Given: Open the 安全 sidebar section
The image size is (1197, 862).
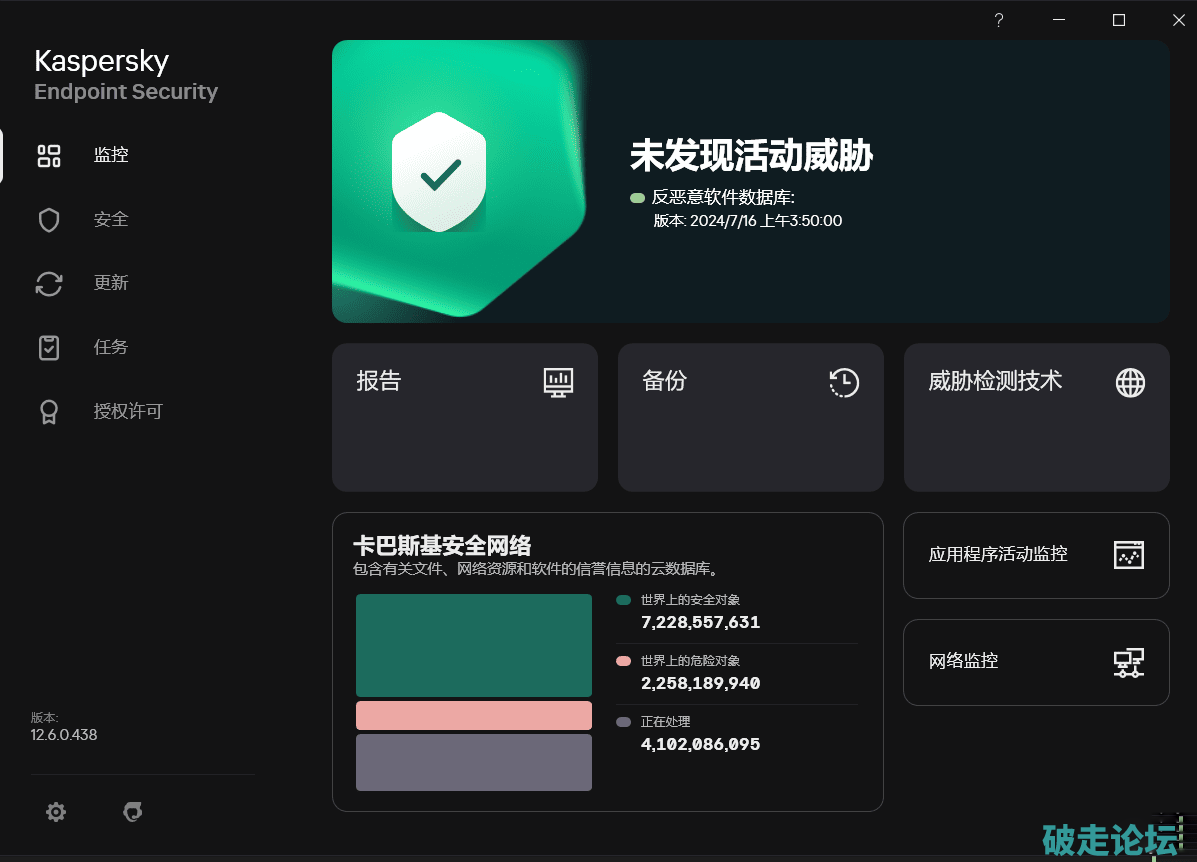Looking at the screenshot, I should pos(110,219).
